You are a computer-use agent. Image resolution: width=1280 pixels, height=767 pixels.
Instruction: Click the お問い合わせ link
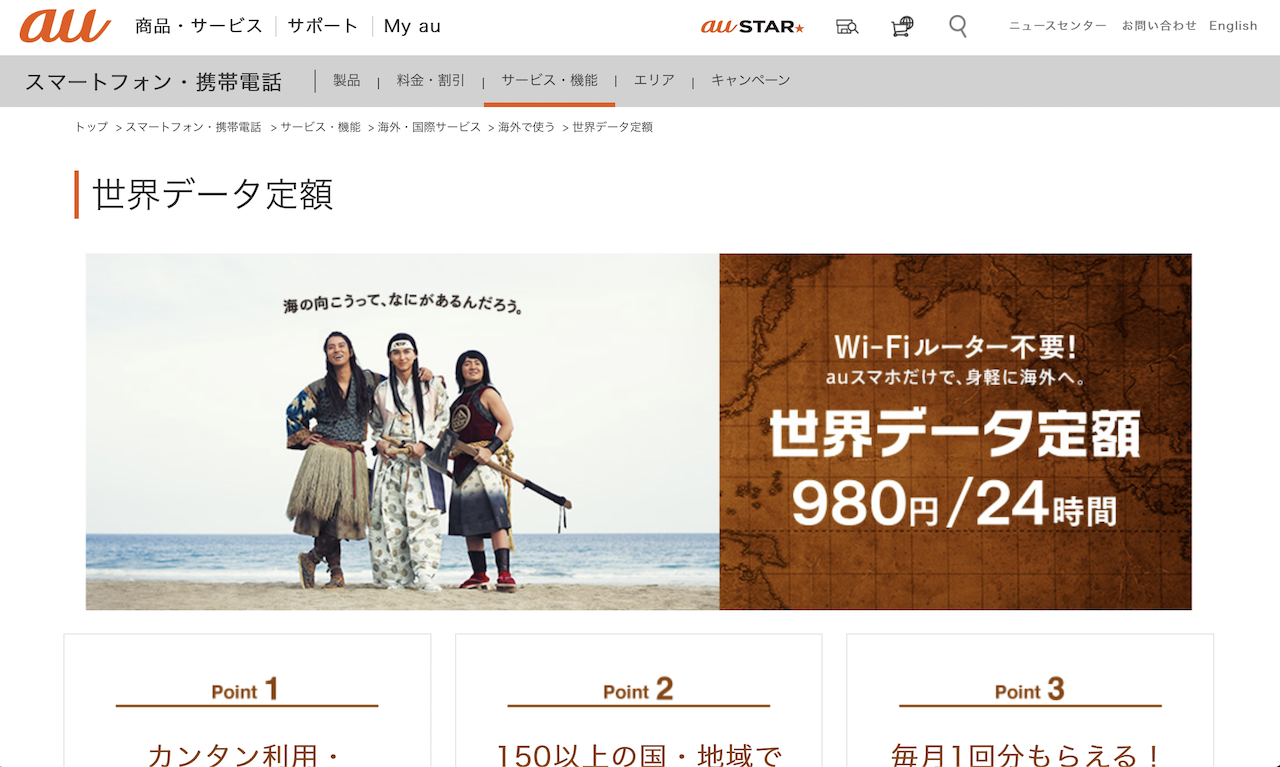point(1159,26)
